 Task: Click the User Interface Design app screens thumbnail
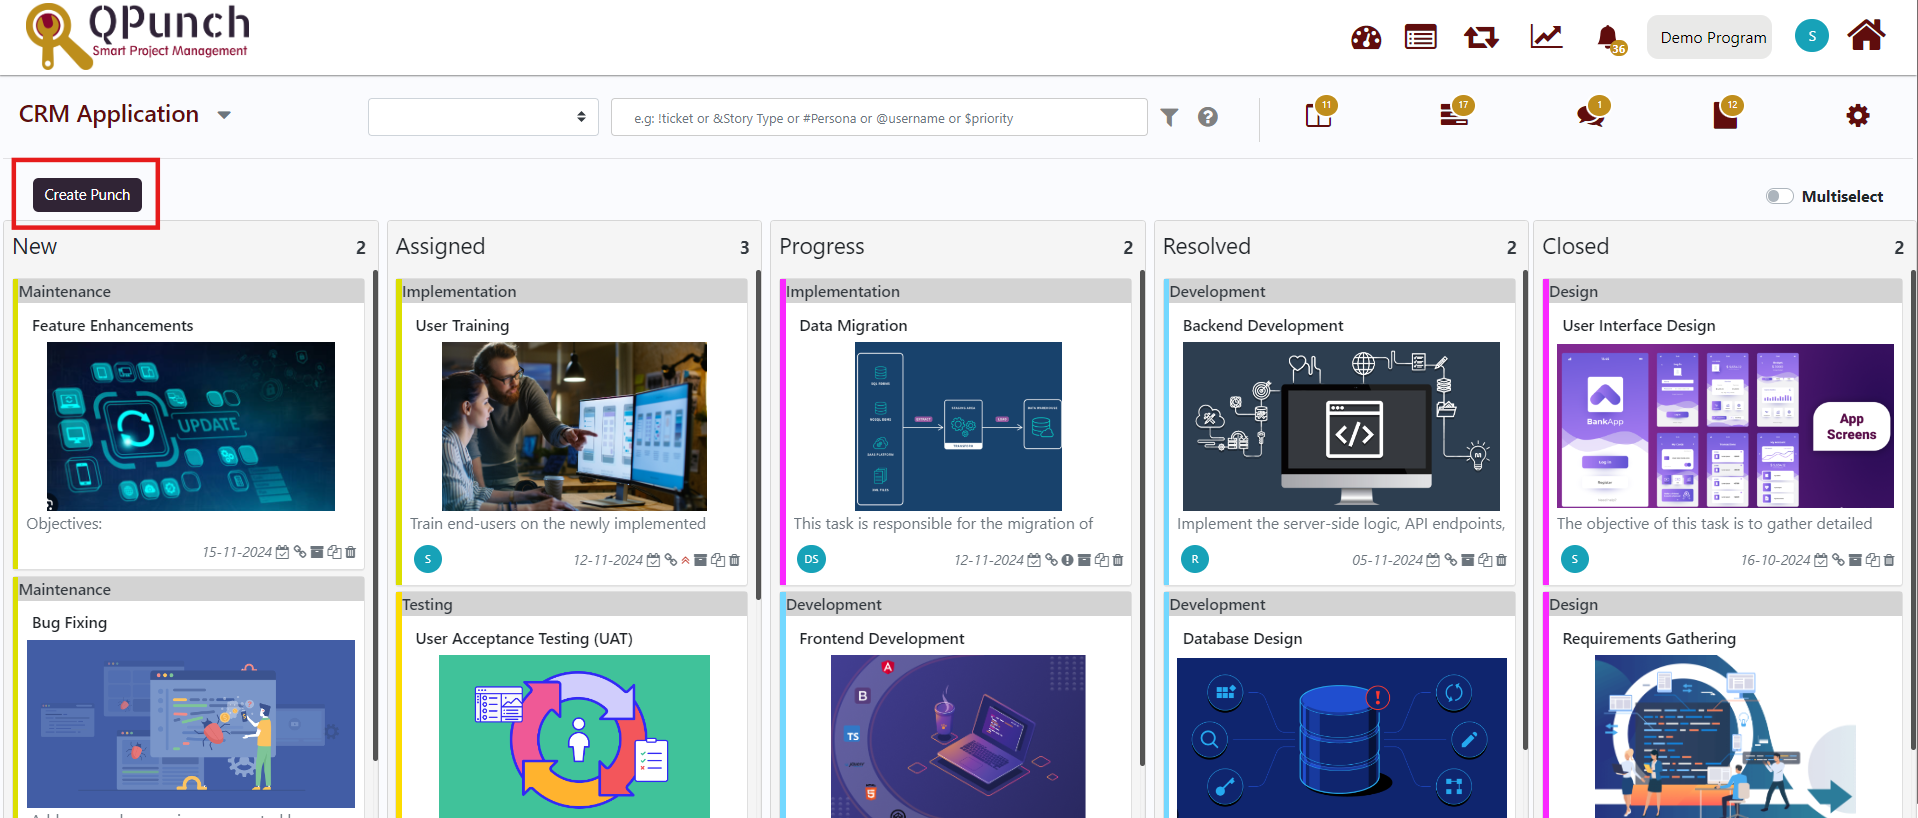coord(1725,426)
